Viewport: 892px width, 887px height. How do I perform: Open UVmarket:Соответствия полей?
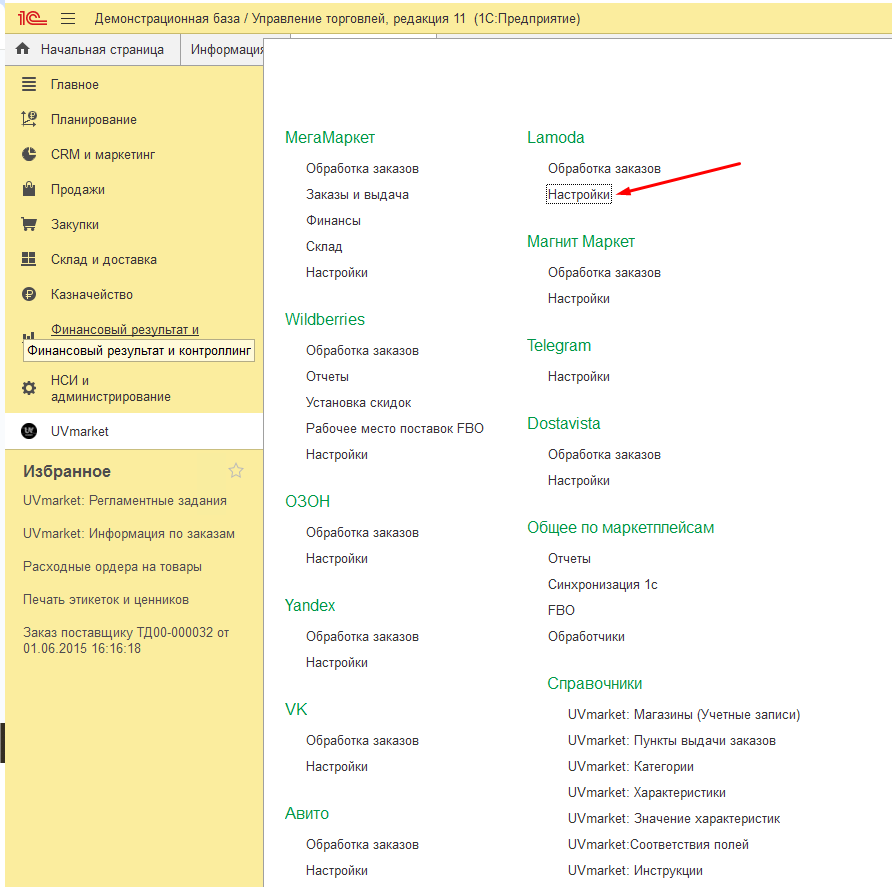[x=658, y=845]
